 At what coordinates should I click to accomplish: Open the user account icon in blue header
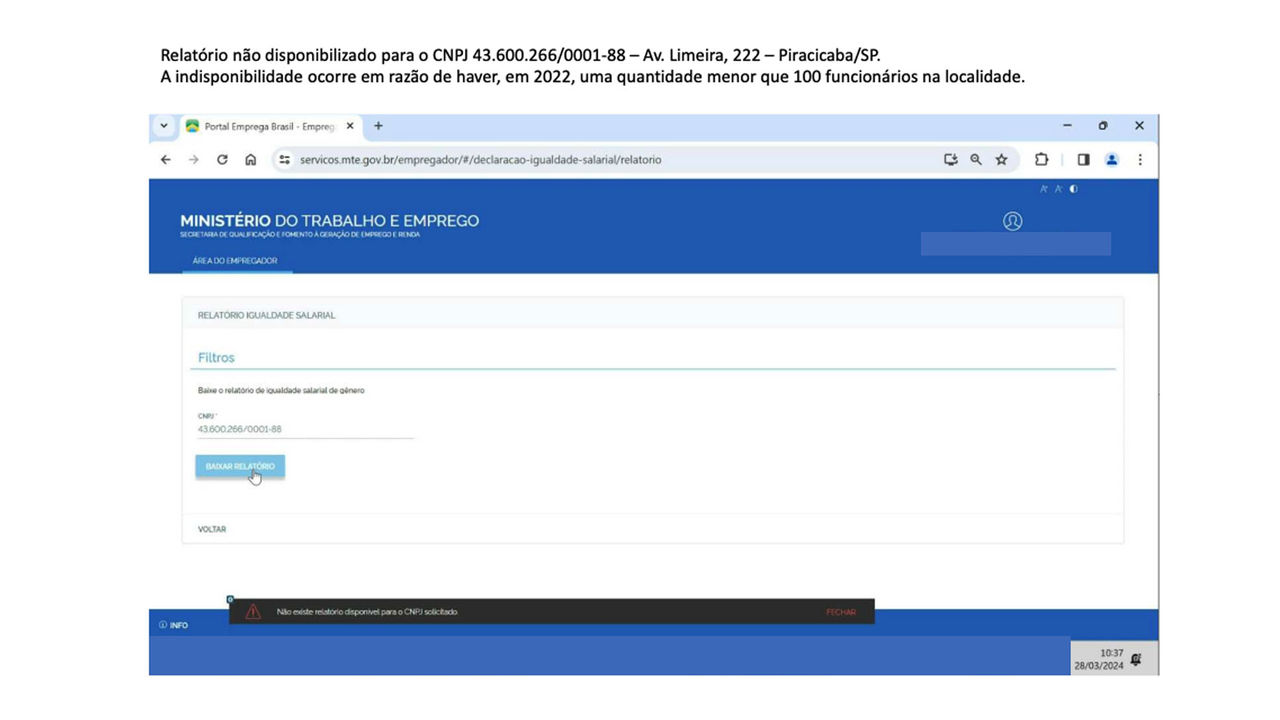click(1013, 221)
